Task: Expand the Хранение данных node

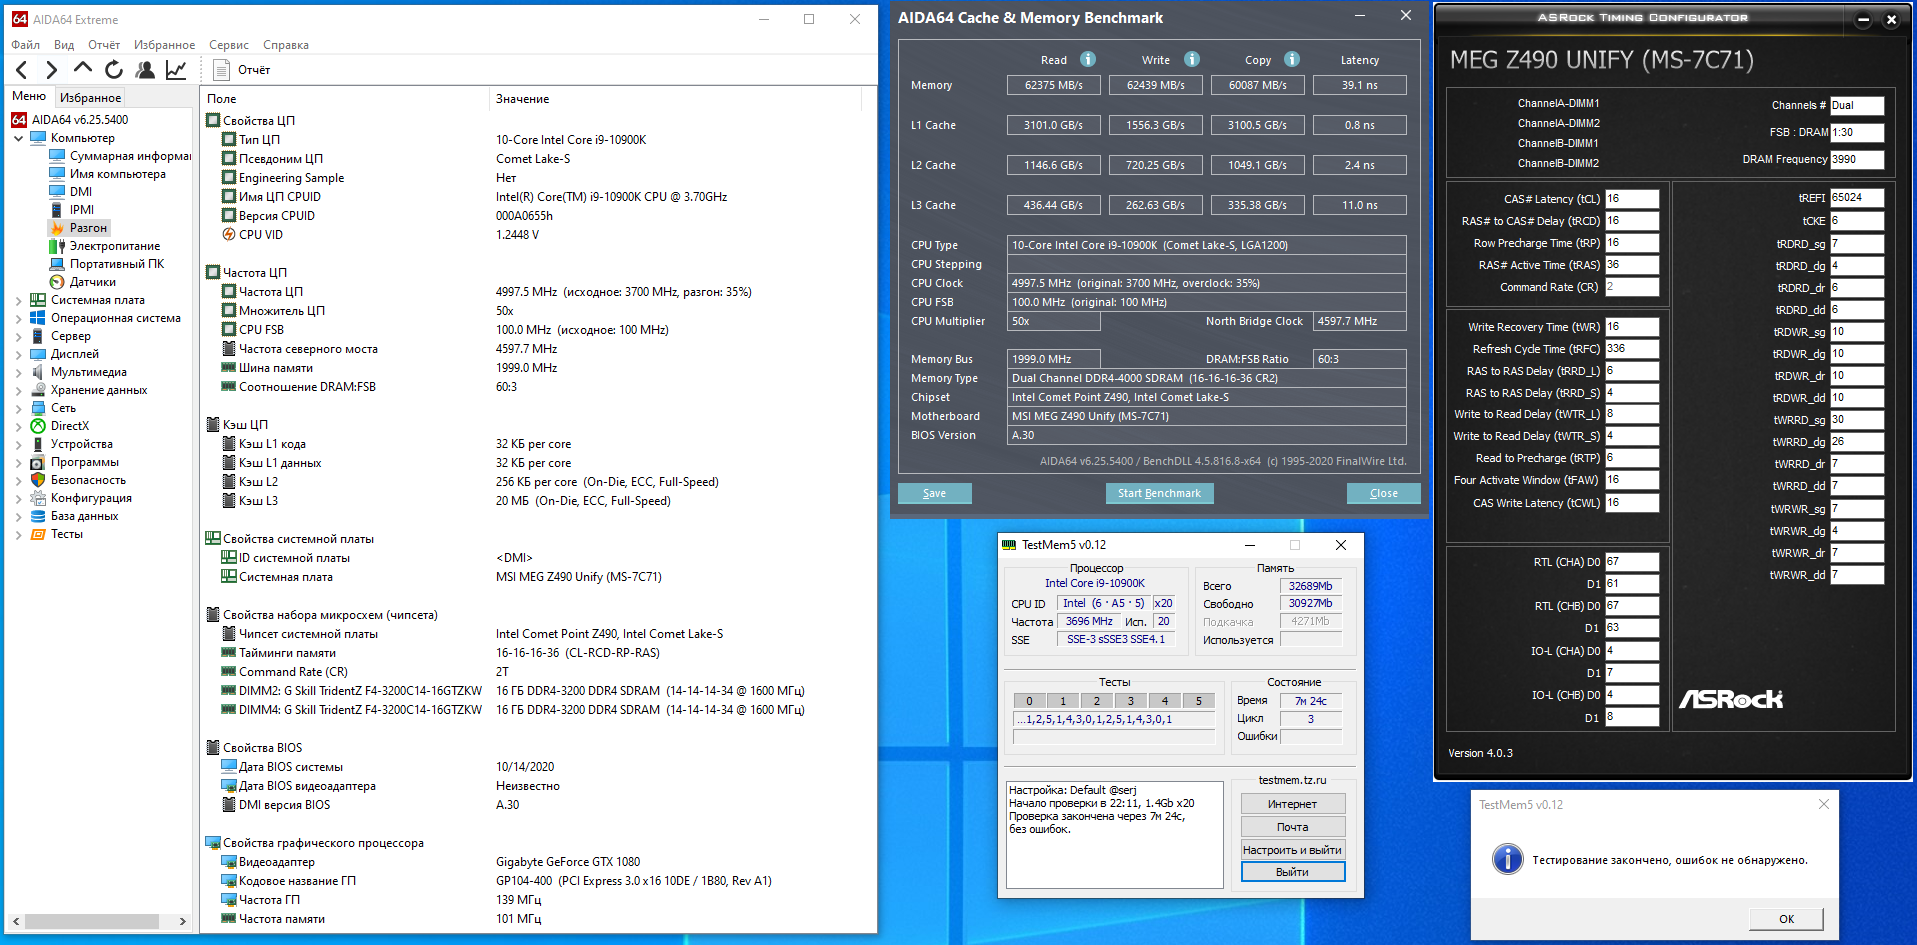Action: [x=18, y=390]
